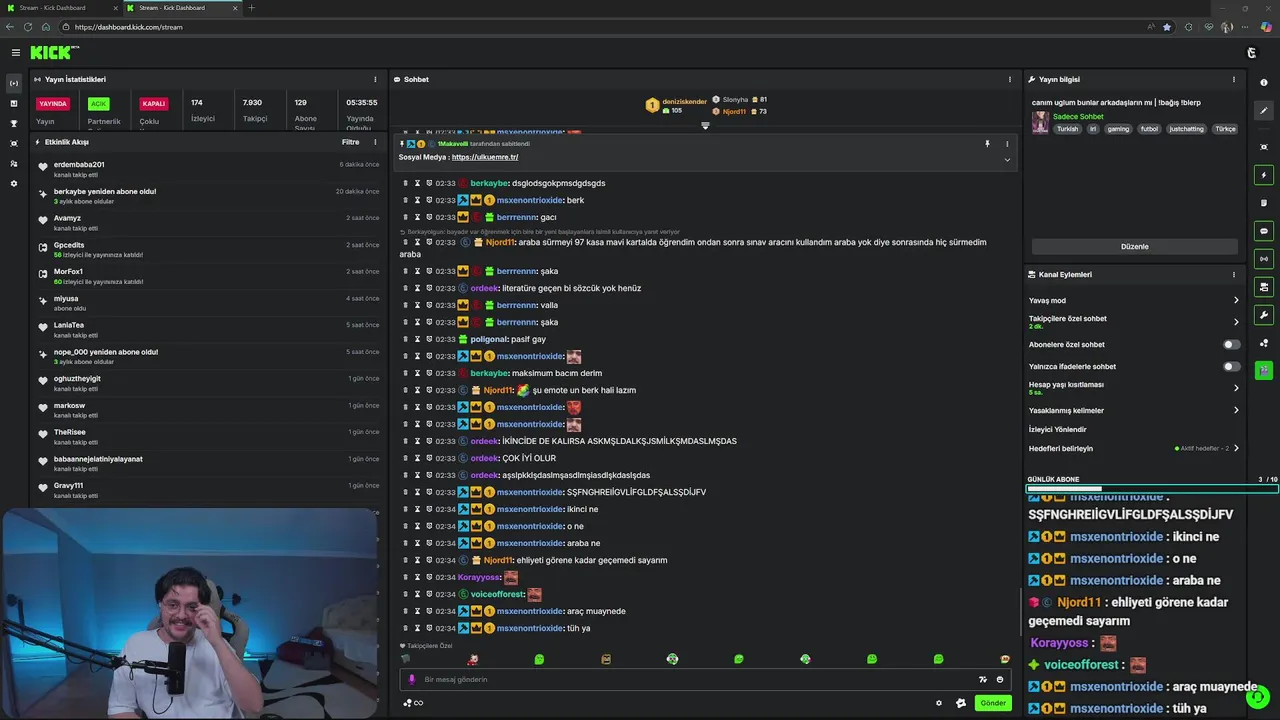Click the browser back arrow
1280x720 pixels.
click(10, 27)
